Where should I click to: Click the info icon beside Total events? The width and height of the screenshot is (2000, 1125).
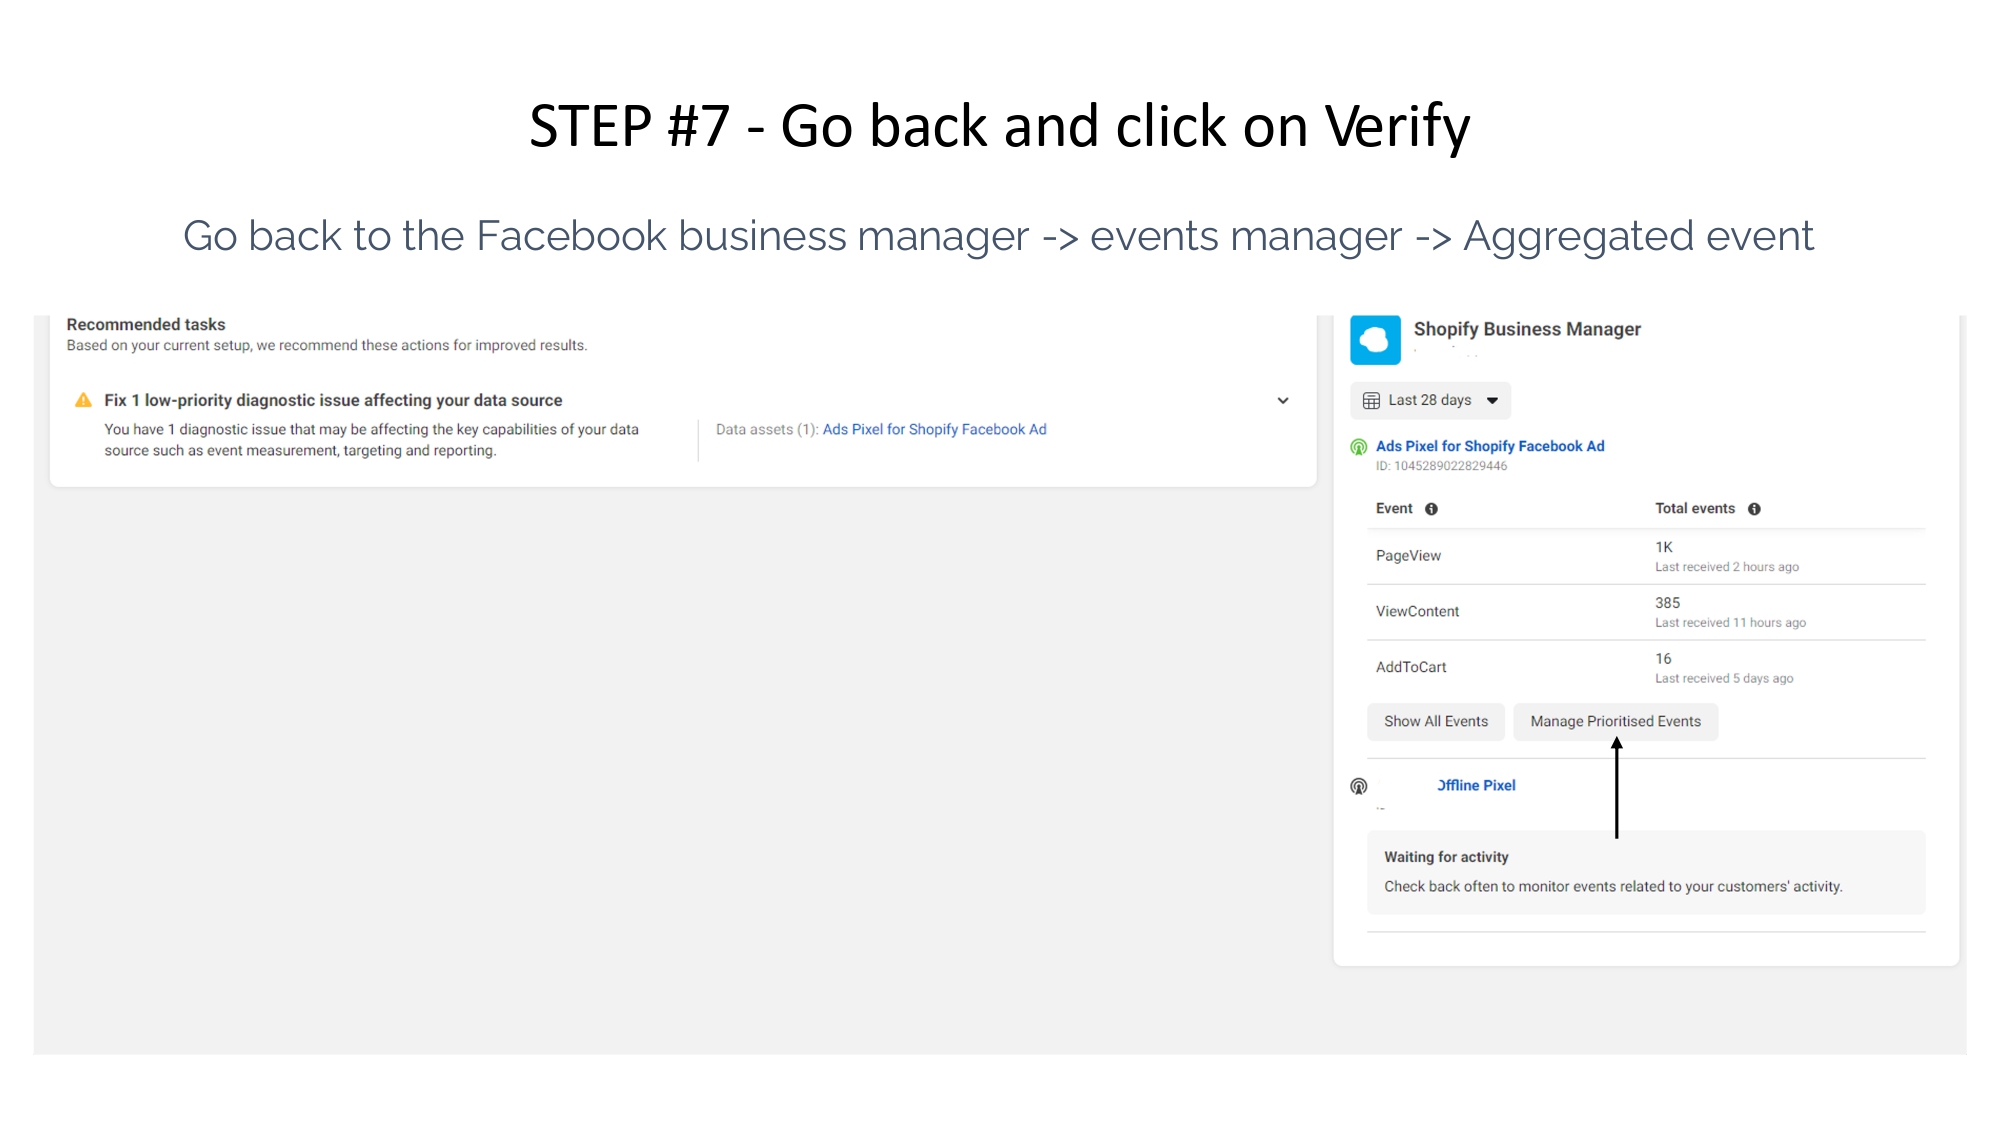click(x=1754, y=509)
